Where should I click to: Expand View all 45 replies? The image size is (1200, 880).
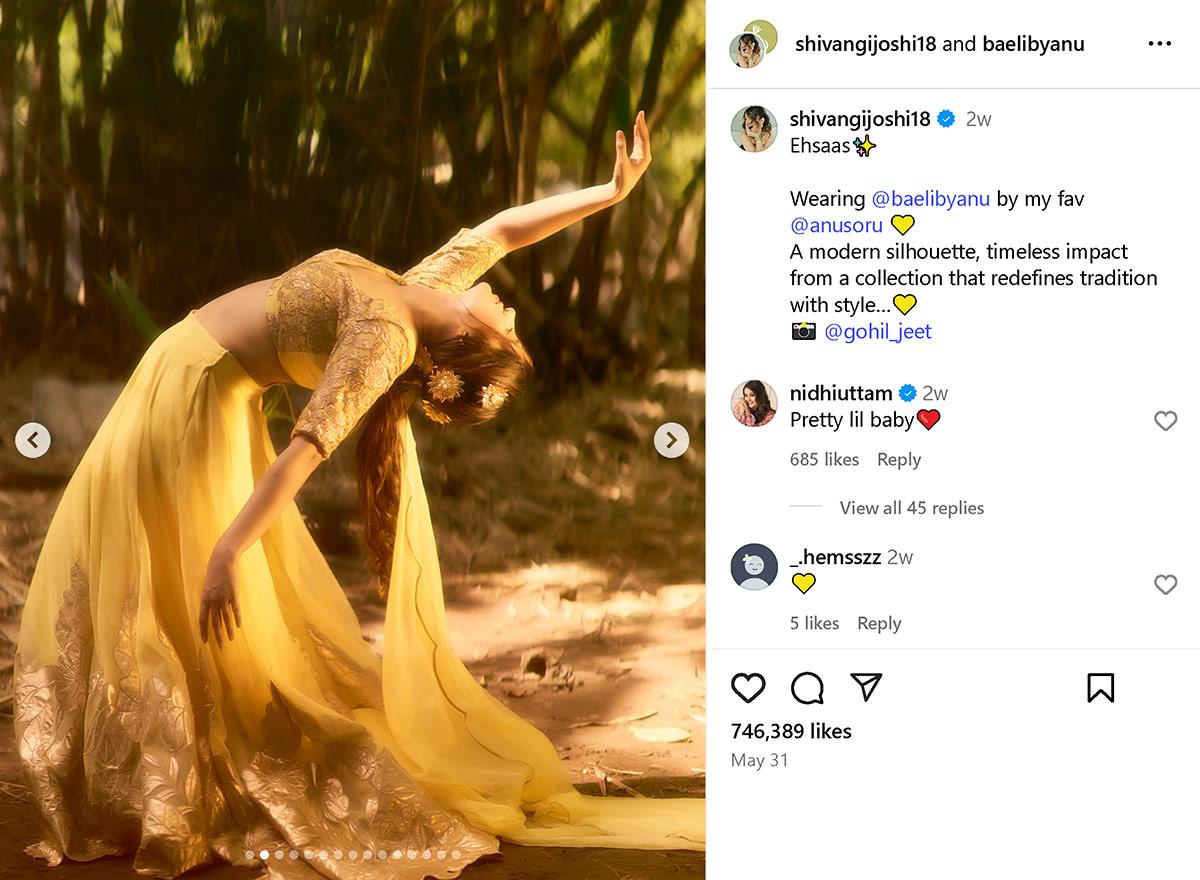coord(911,508)
